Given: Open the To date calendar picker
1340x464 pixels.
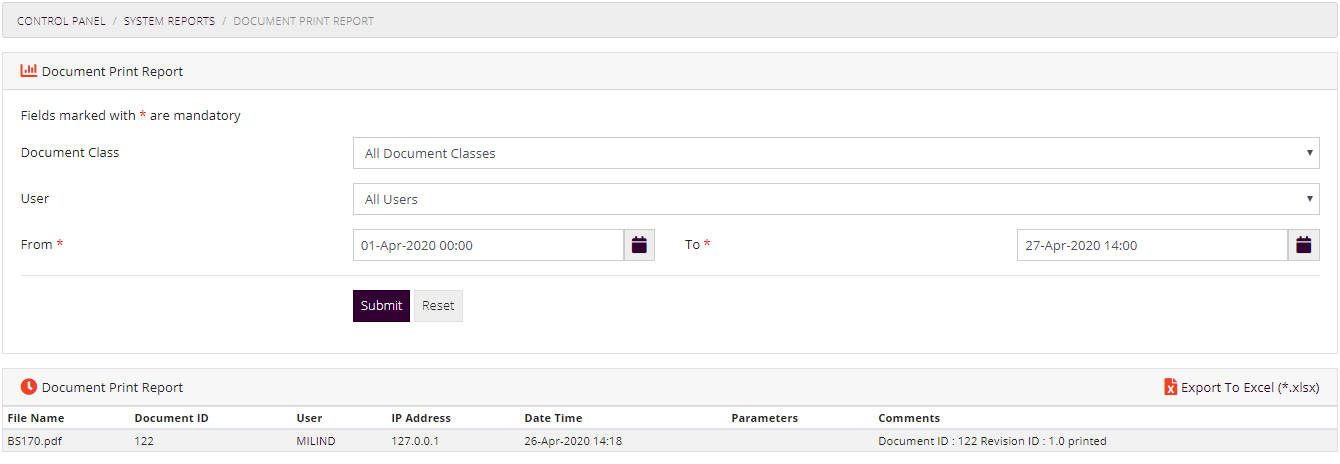Looking at the screenshot, I should pos(1303,245).
